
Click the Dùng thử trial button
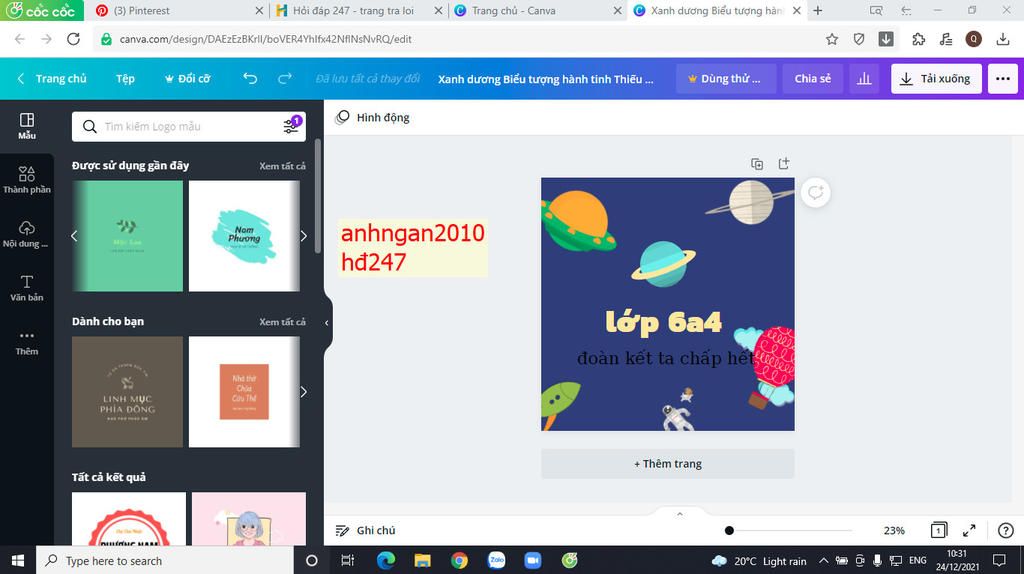point(726,78)
